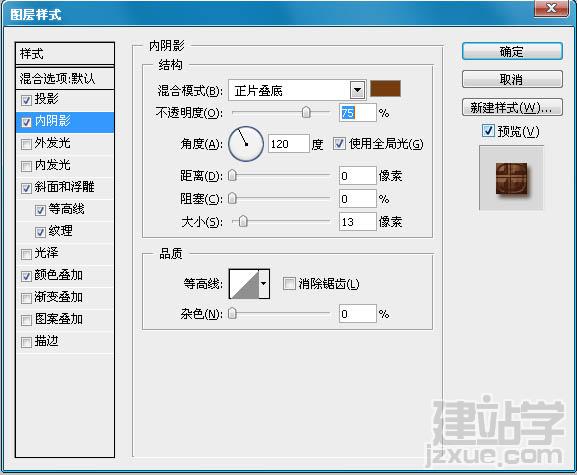This screenshot has height=475, width=577.
Task: Click the 不透明度 slider handle
Action: 306,113
